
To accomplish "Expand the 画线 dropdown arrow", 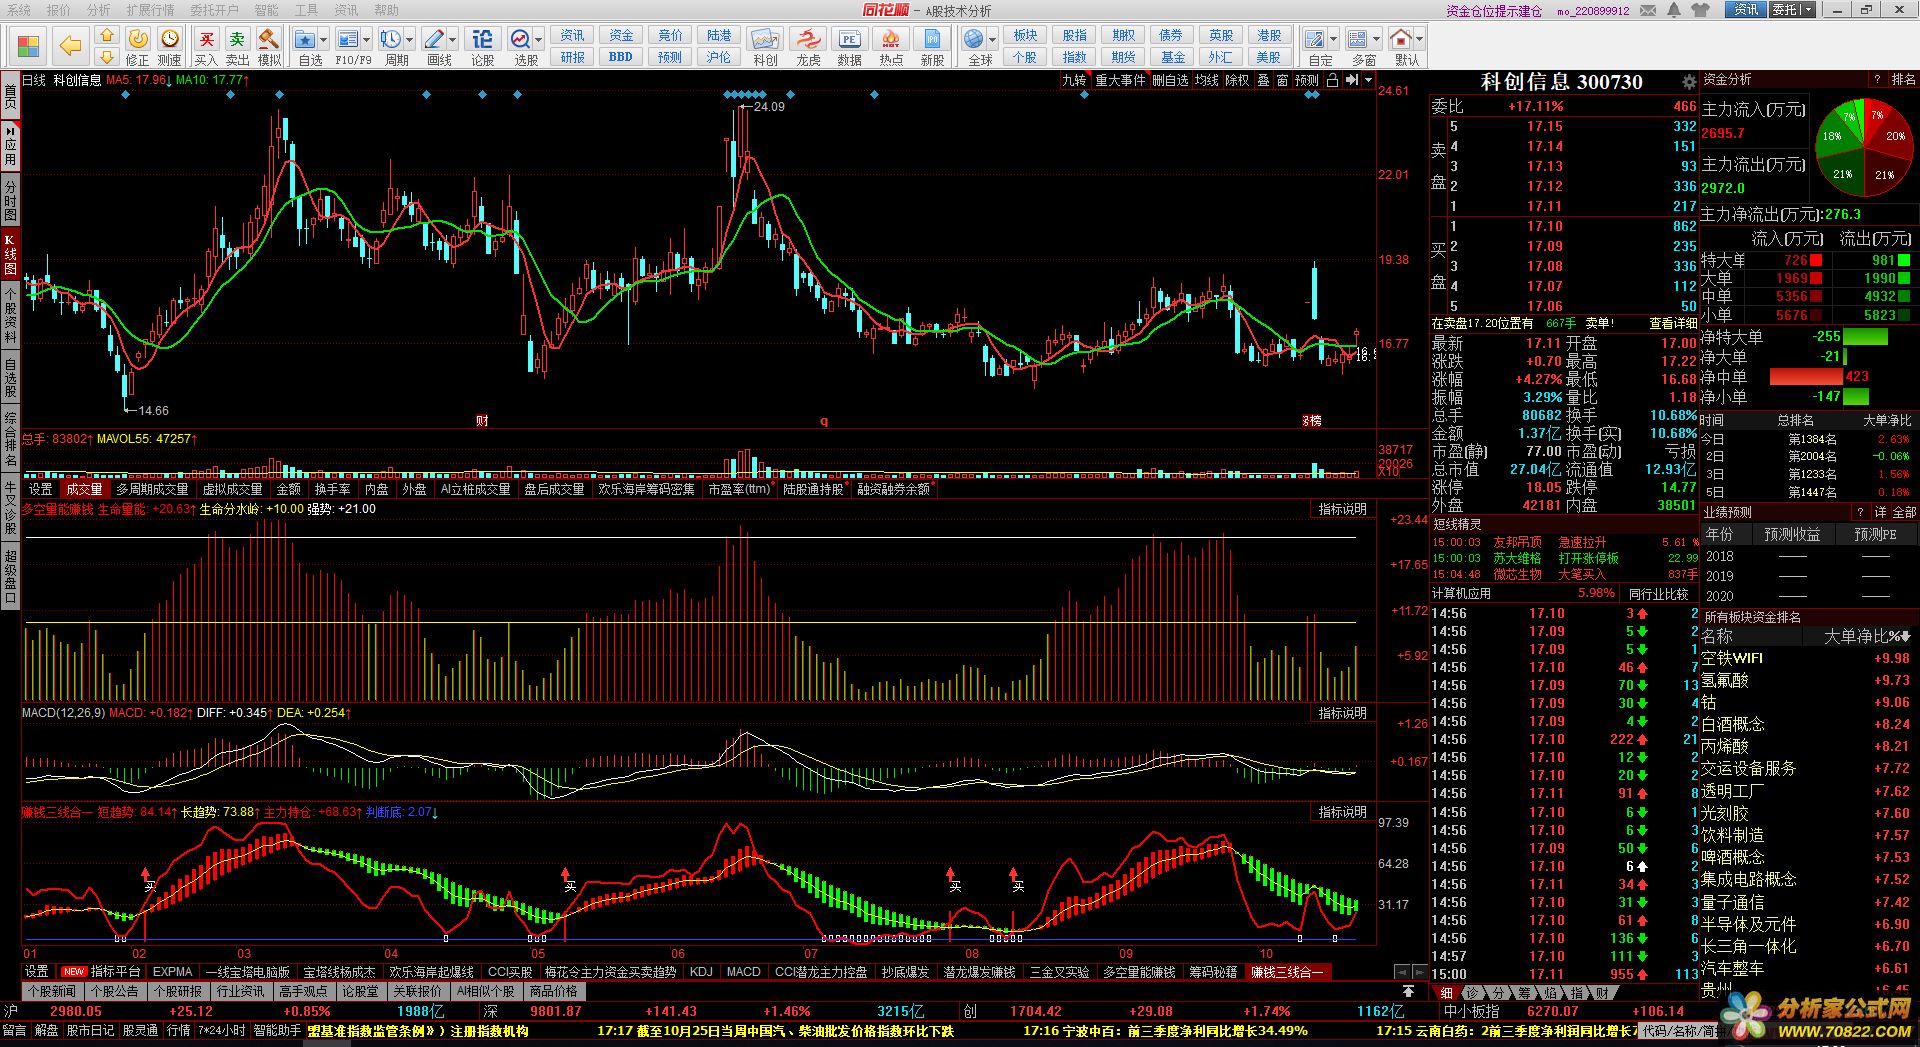I will pyautogui.click(x=453, y=40).
